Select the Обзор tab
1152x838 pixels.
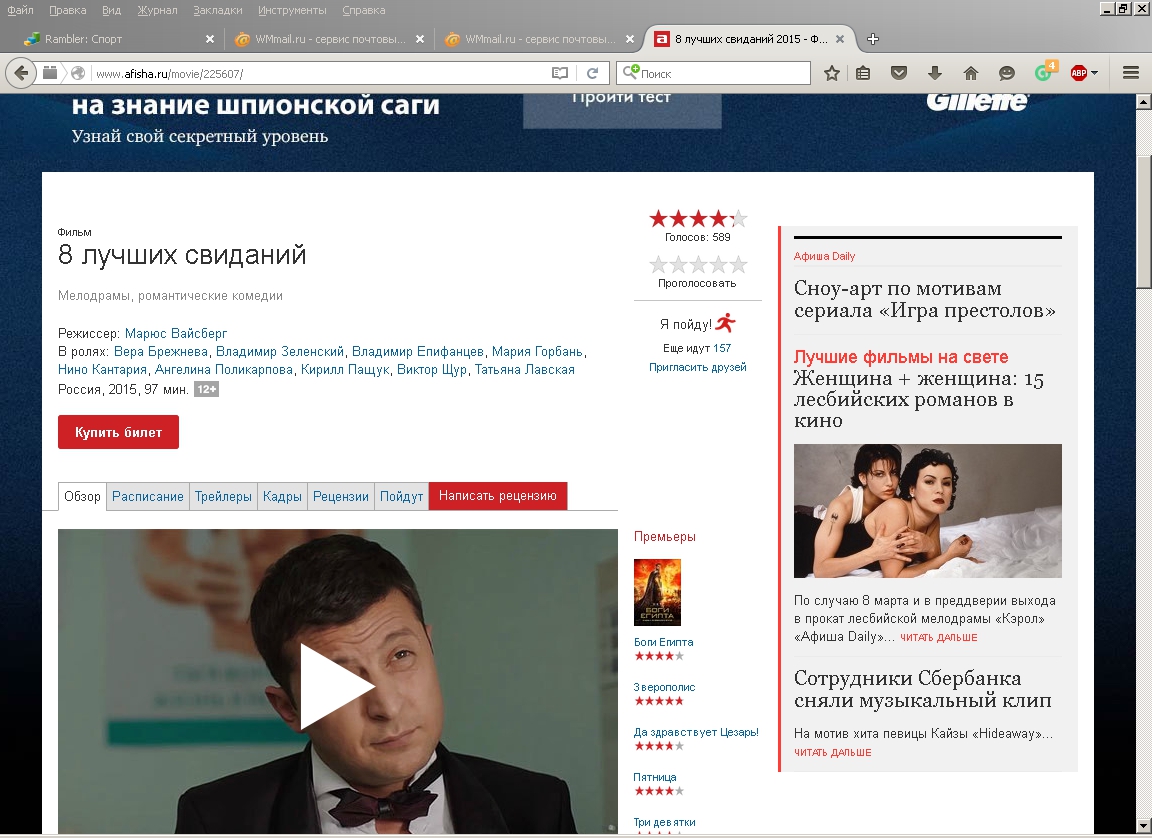pyautogui.click(x=82, y=496)
